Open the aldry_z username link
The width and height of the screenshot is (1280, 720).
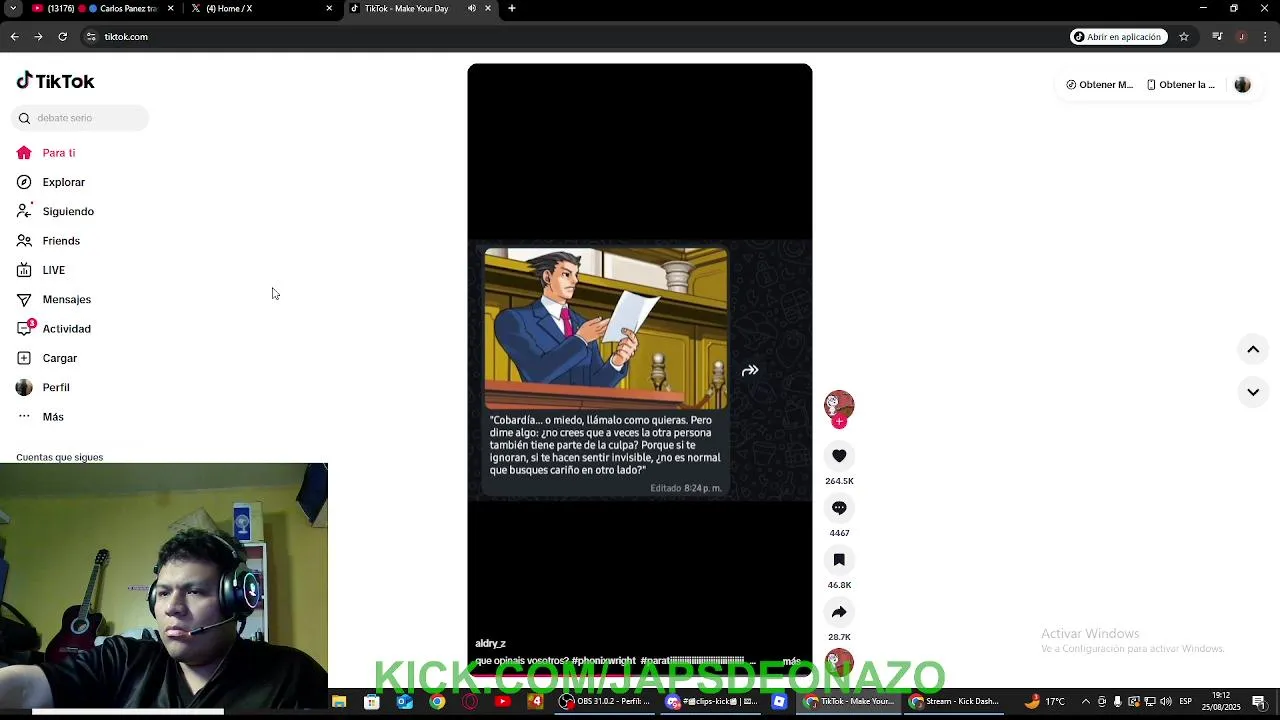[490, 643]
